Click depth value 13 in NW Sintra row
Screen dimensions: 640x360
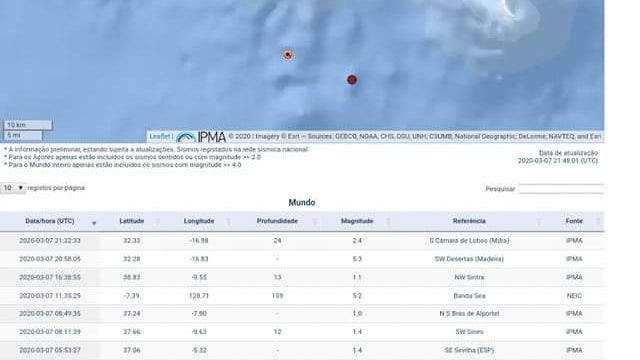coord(277,277)
